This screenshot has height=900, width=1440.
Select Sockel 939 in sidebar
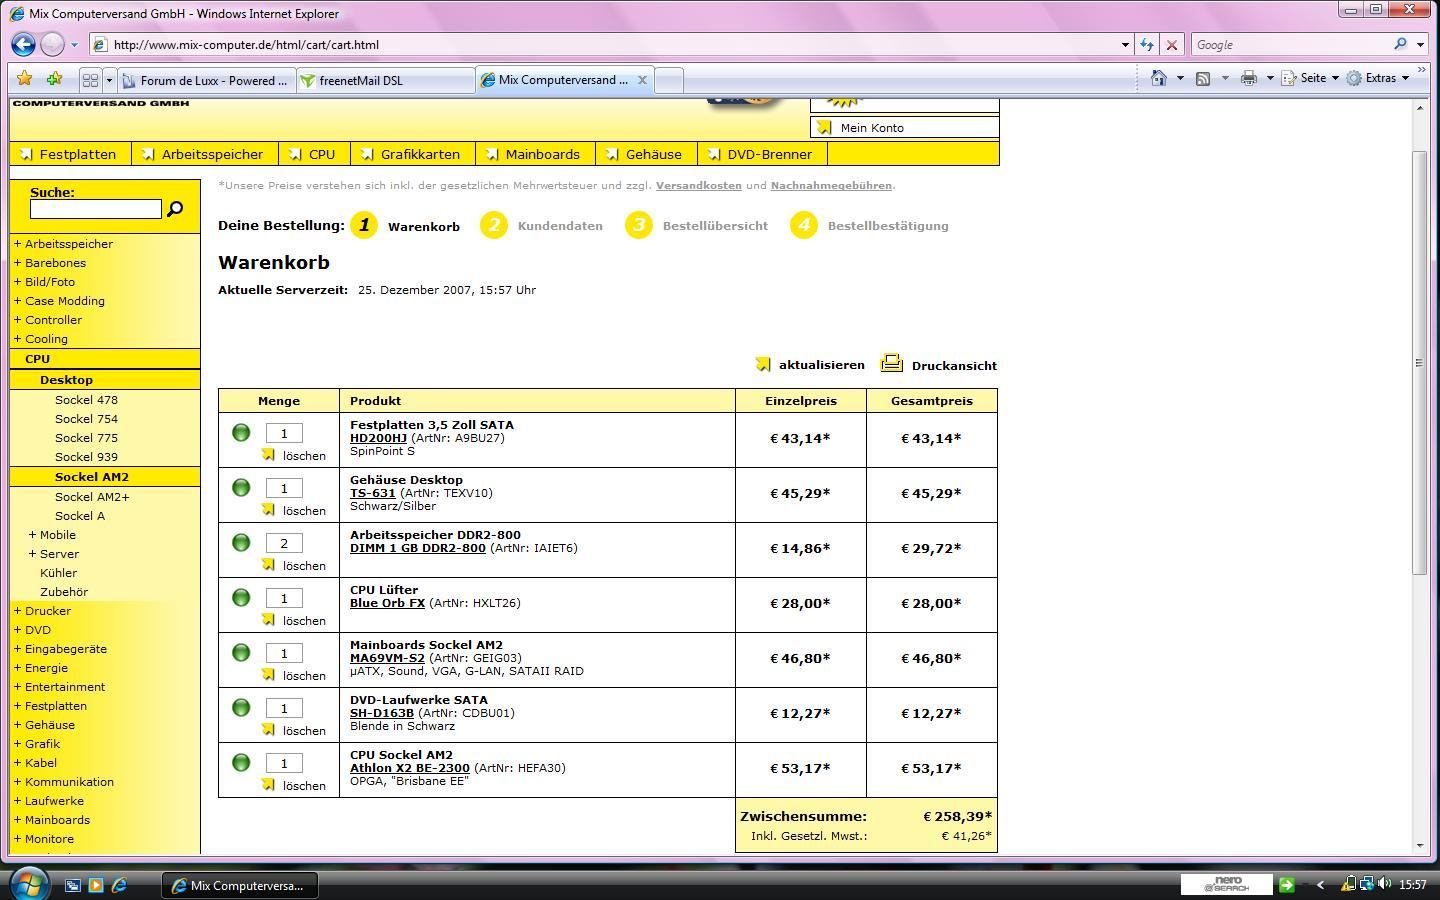[x=86, y=457]
